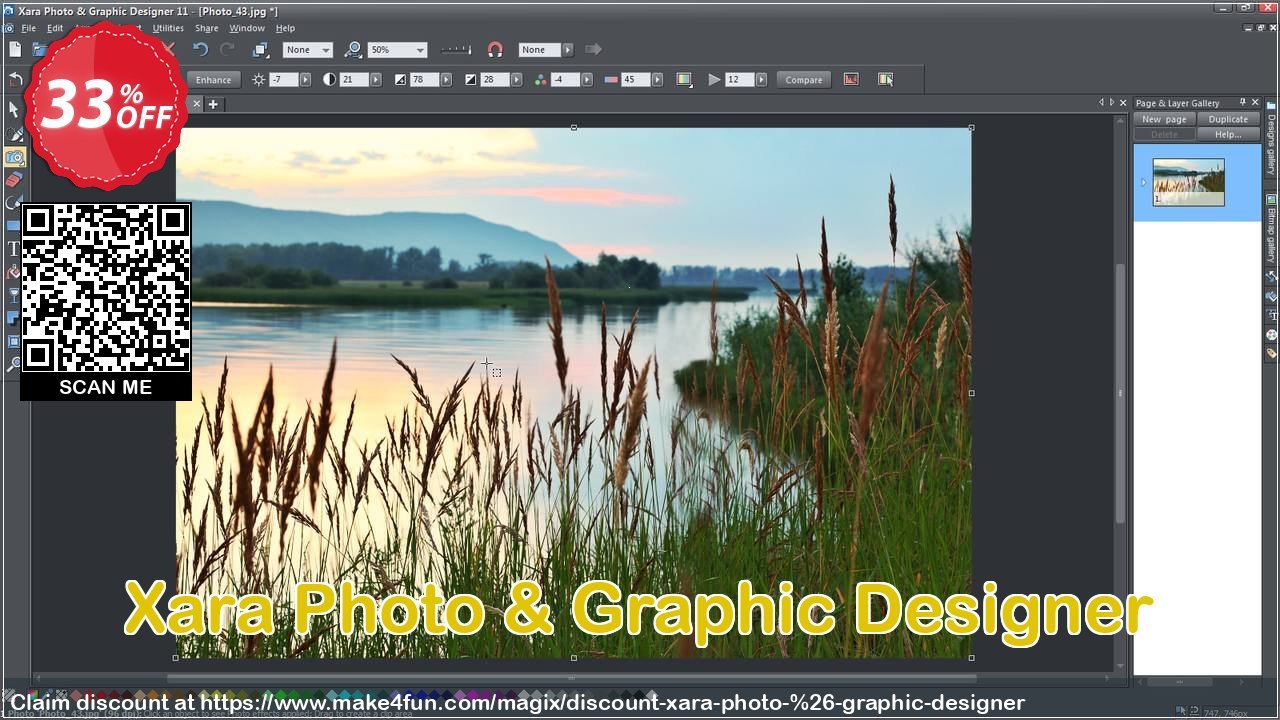Select the Text tool
The width and height of the screenshot is (1280, 720).
12,249
